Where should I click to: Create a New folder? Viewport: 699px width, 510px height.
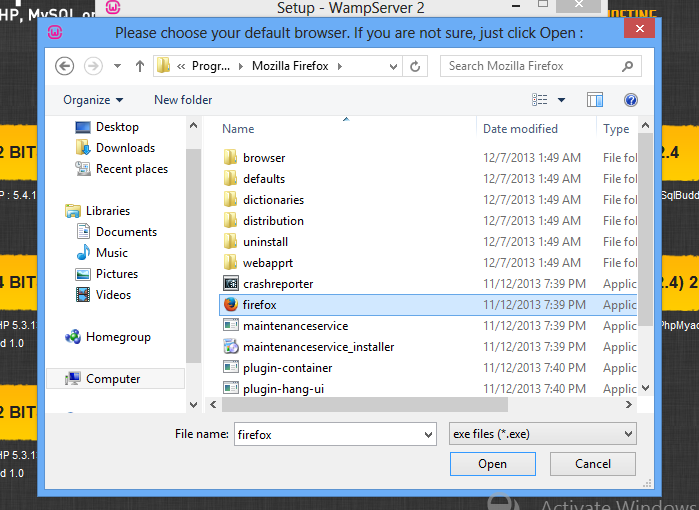coord(183,100)
